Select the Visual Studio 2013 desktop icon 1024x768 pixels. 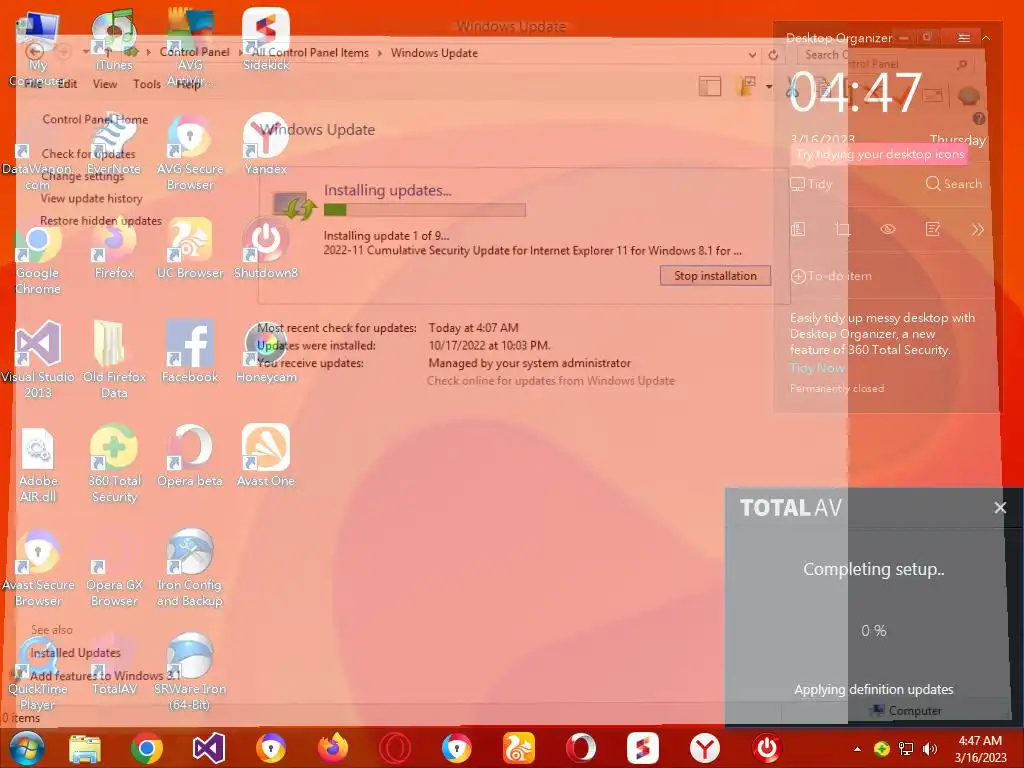(38, 359)
